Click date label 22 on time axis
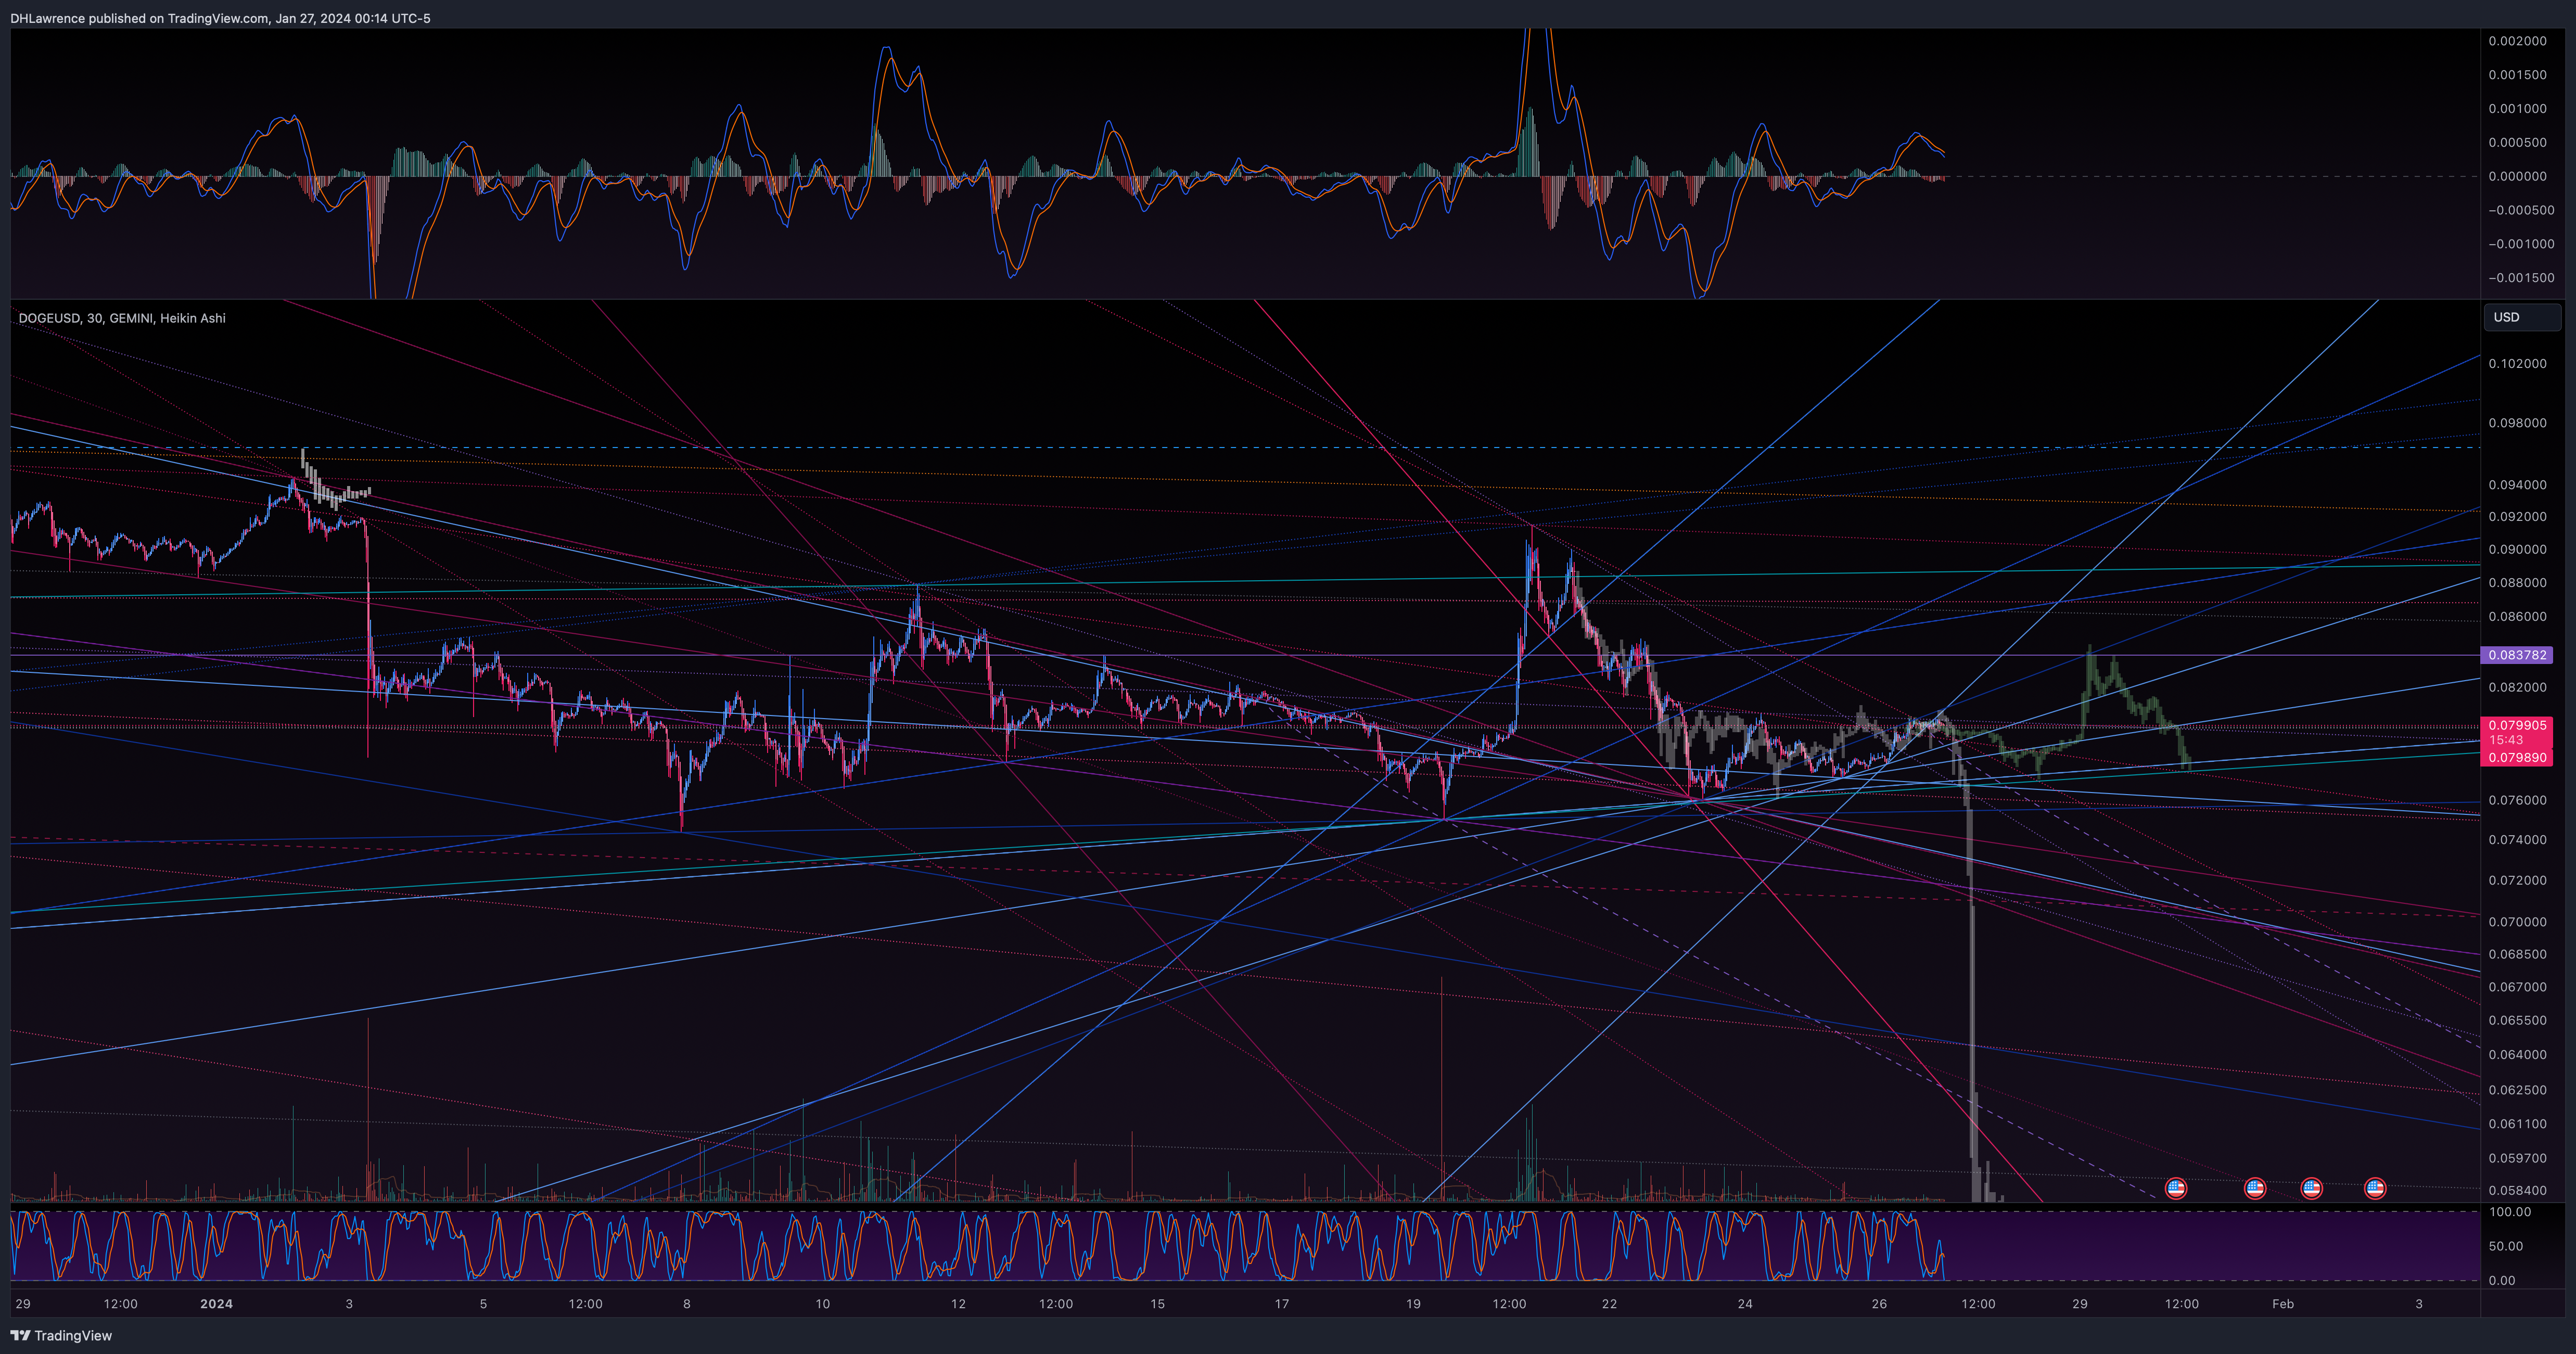 (x=1609, y=1304)
